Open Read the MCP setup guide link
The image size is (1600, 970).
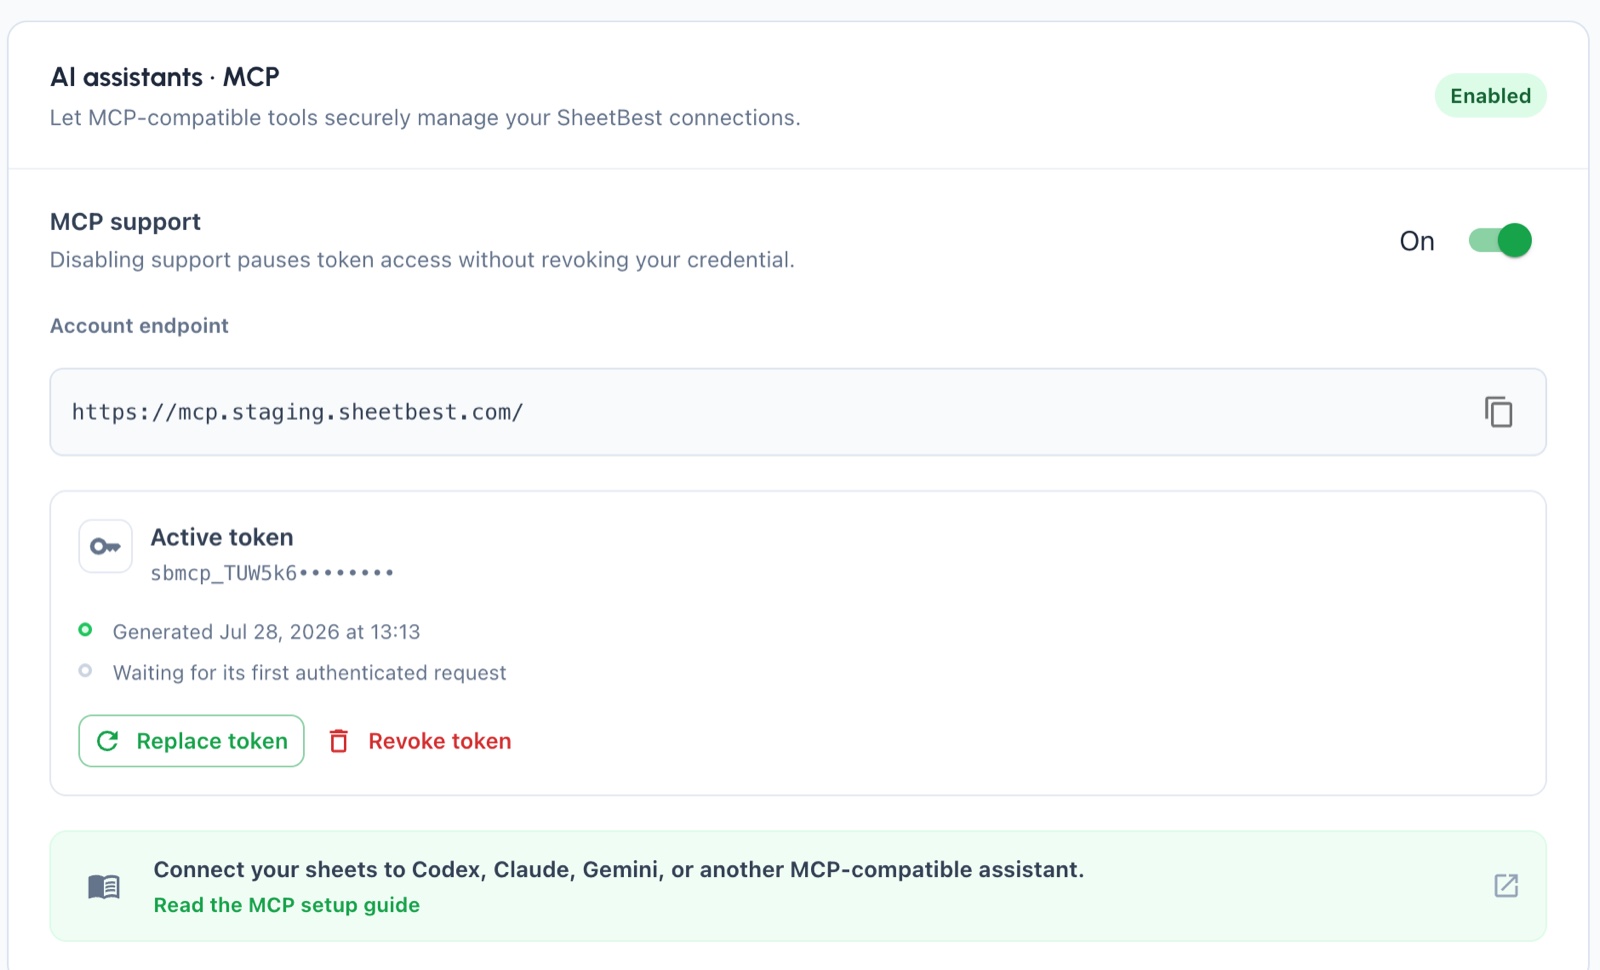[x=287, y=905]
